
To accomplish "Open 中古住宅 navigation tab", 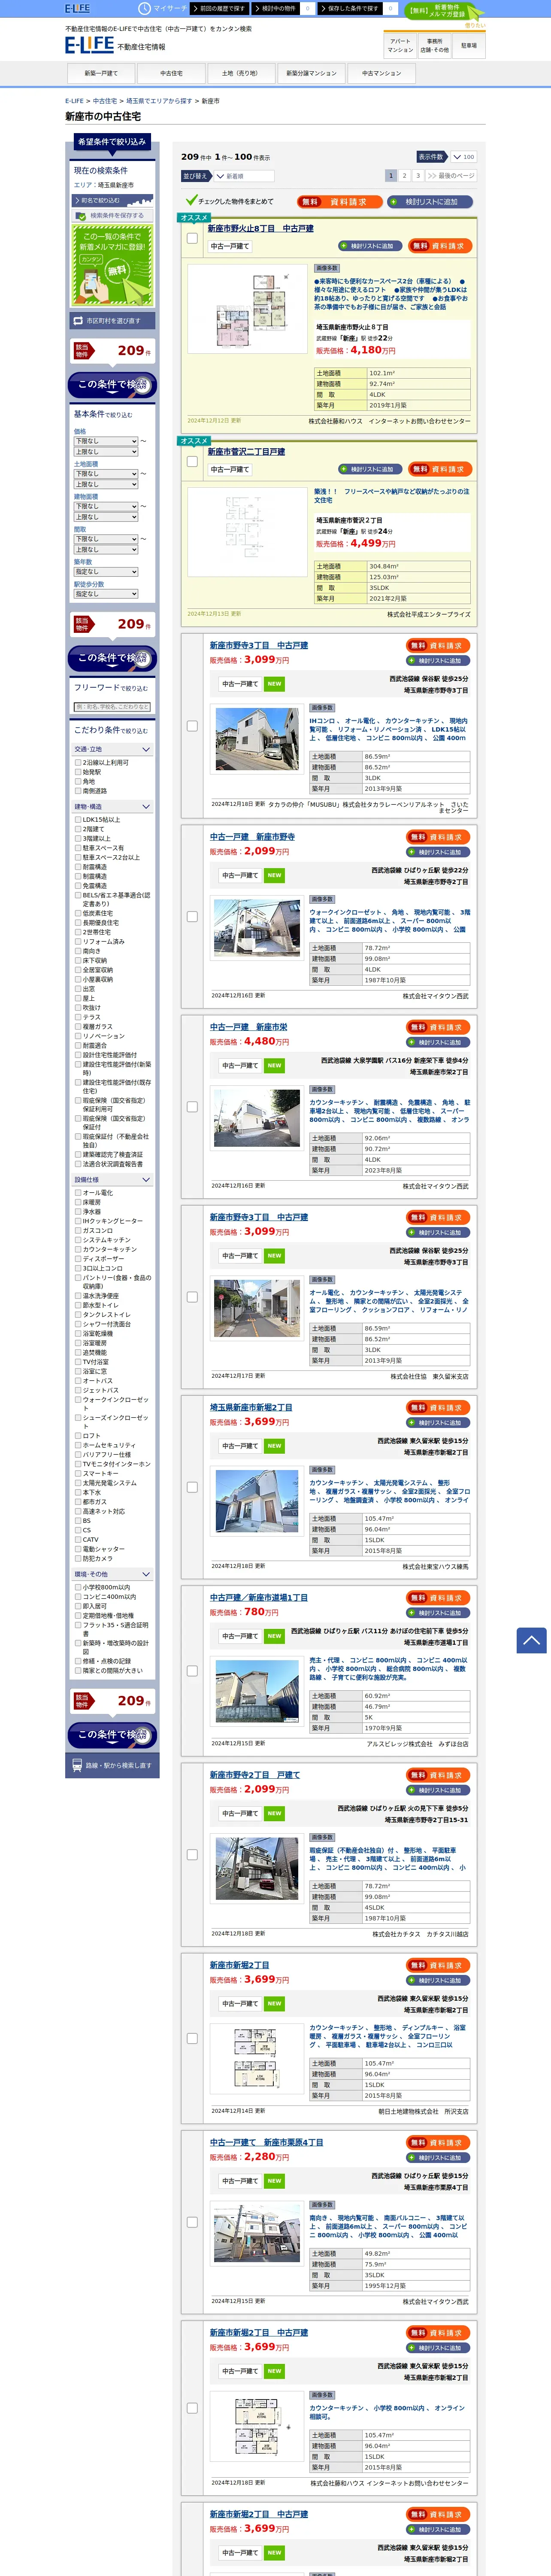I will 171,73.
